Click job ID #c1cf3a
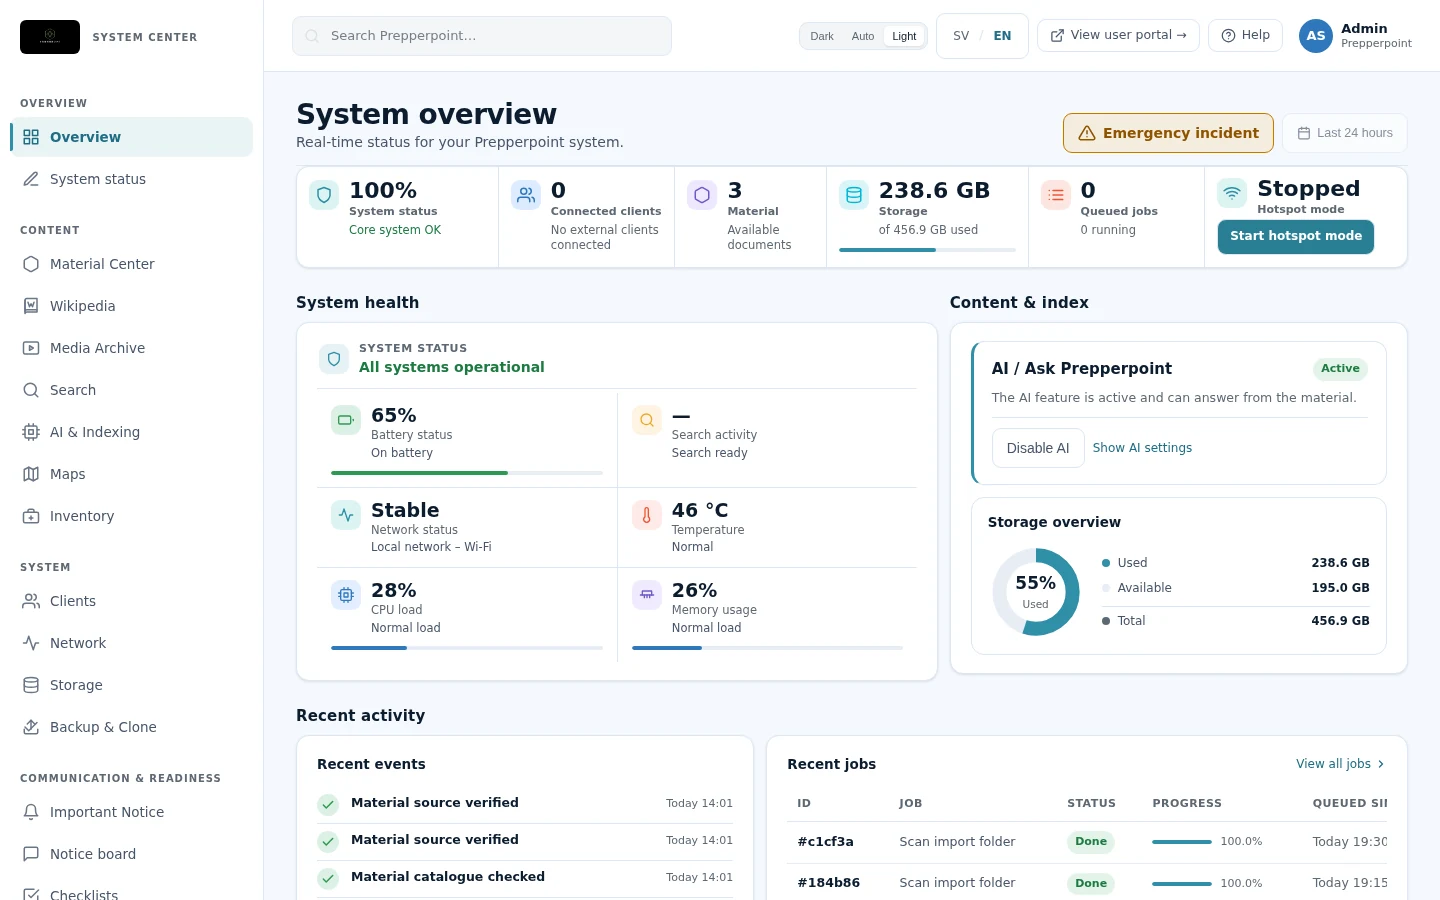Viewport: 1440px width, 900px height. tap(825, 842)
